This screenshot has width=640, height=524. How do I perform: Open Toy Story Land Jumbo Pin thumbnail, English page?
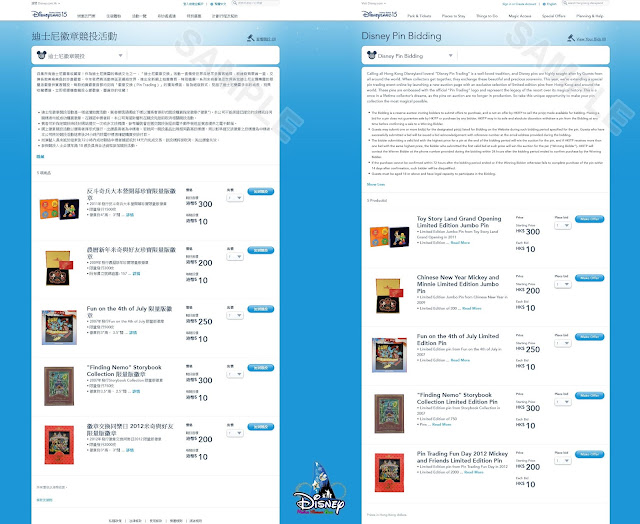(x=389, y=237)
